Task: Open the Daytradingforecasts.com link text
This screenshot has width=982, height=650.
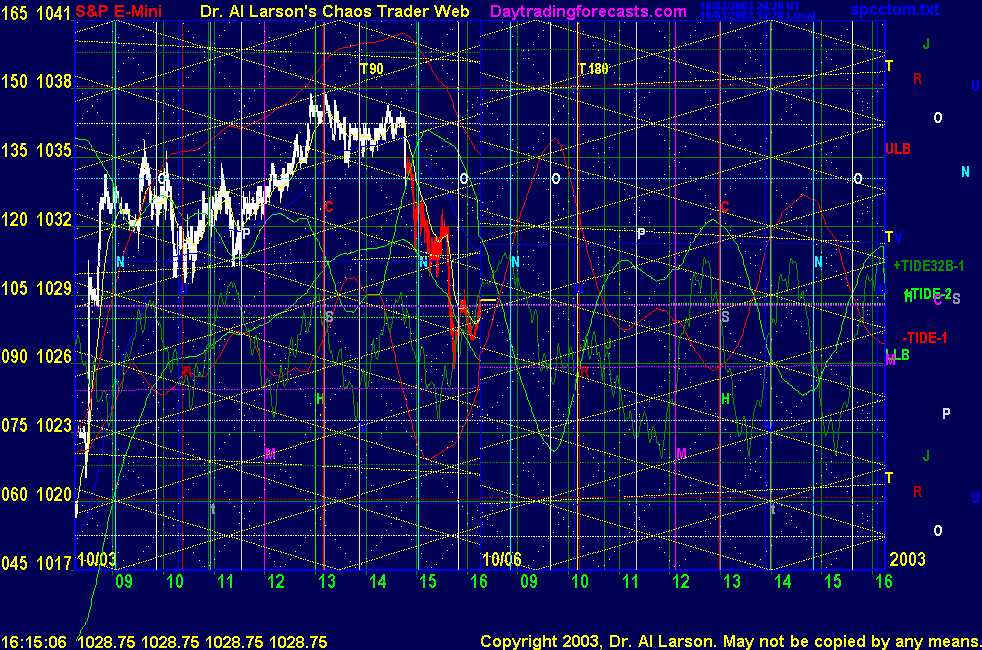Action: coord(588,11)
